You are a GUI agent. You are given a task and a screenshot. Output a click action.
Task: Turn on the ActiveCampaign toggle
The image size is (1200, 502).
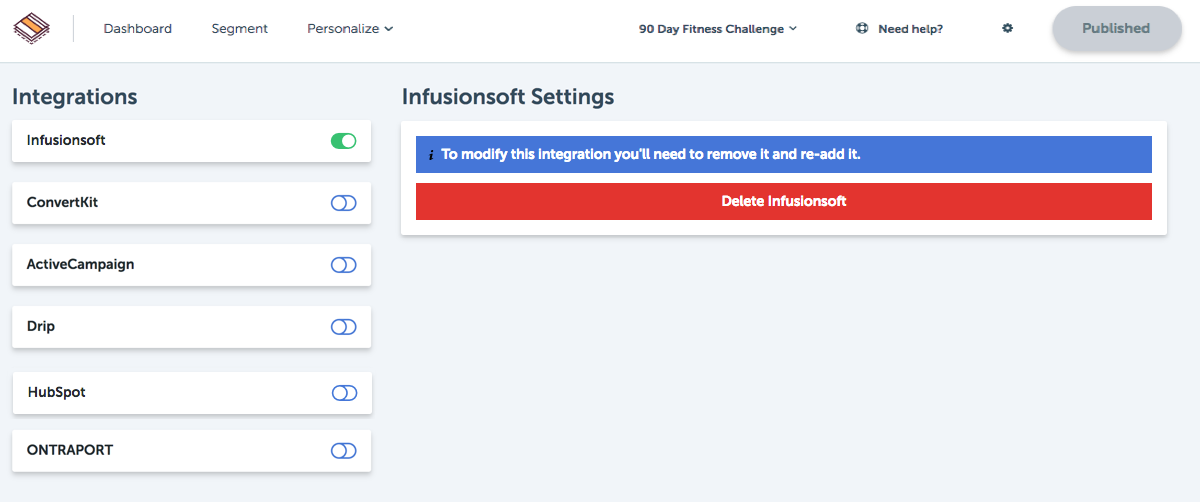click(x=344, y=265)
